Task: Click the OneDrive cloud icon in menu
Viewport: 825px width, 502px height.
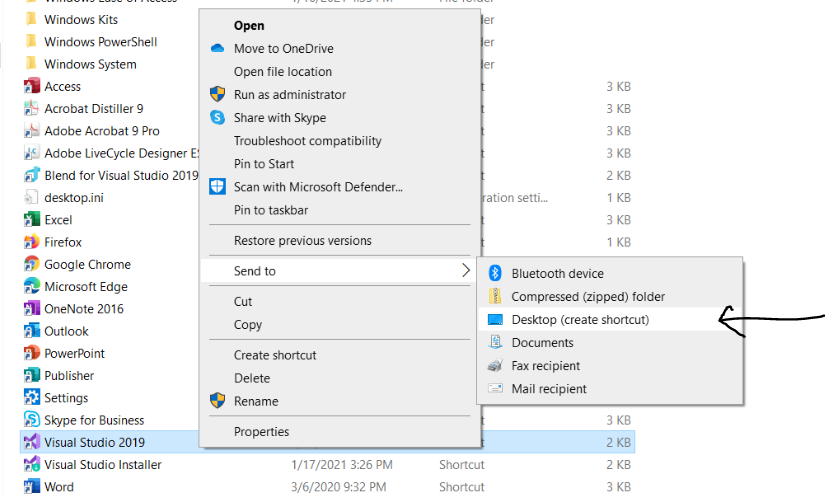Action: (x=217, y=48)
